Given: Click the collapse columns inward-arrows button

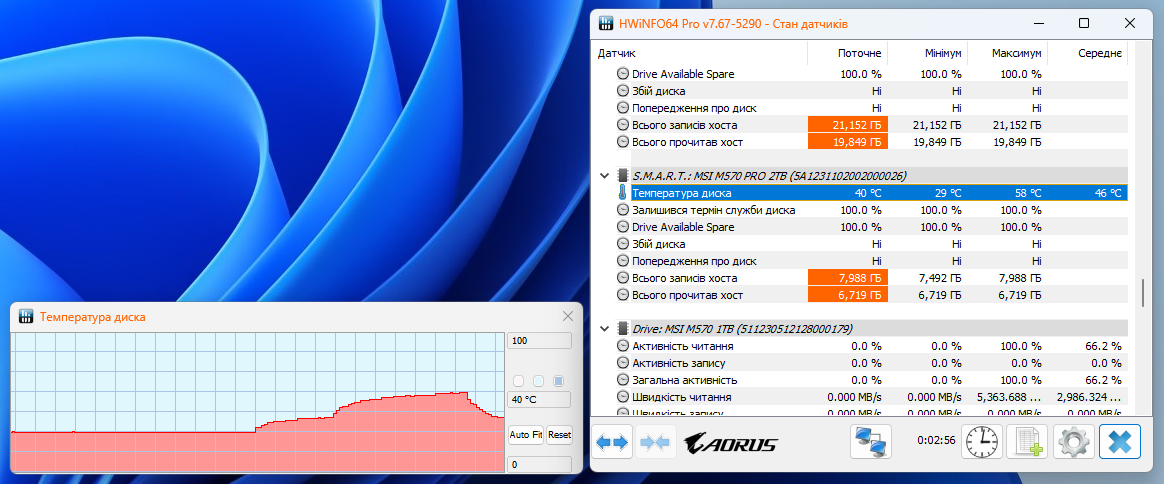Looking at the screenshot, I should pos(655,442).
